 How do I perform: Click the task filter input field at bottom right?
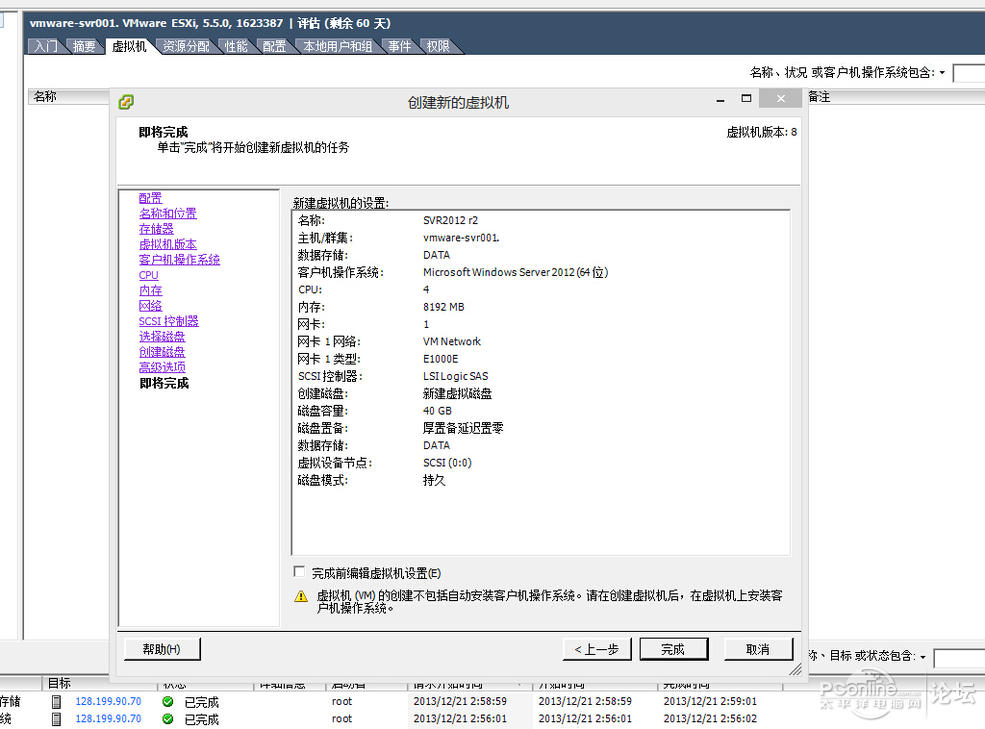(959, 658)
